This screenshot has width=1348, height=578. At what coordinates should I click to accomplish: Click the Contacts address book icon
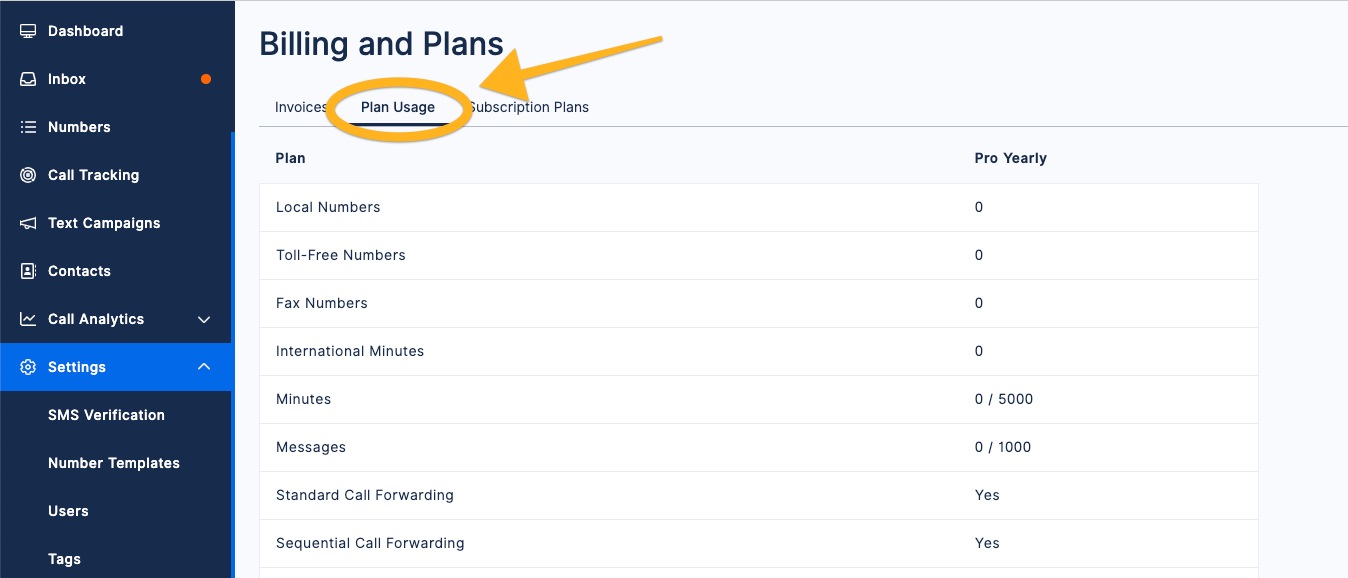[28, 271]
